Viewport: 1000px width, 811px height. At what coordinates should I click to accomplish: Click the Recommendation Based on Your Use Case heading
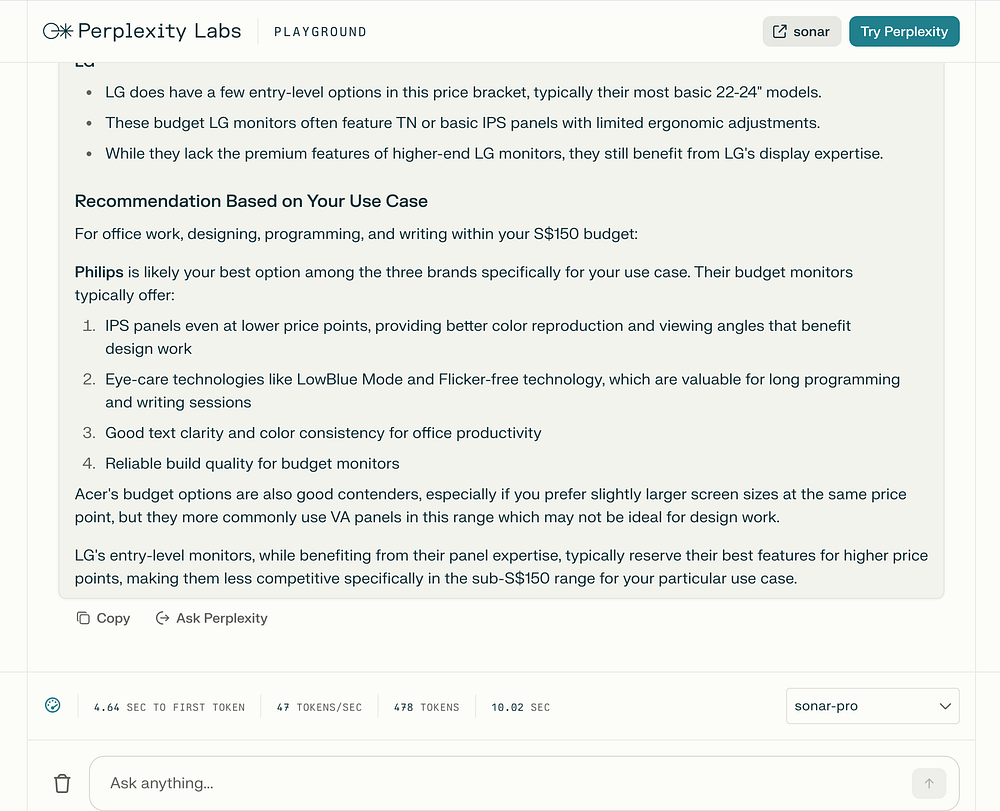click(251, 201)
